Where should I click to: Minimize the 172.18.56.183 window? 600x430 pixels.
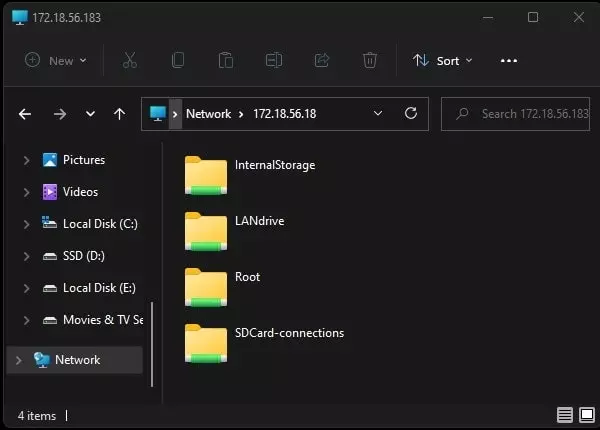[488, 18]
